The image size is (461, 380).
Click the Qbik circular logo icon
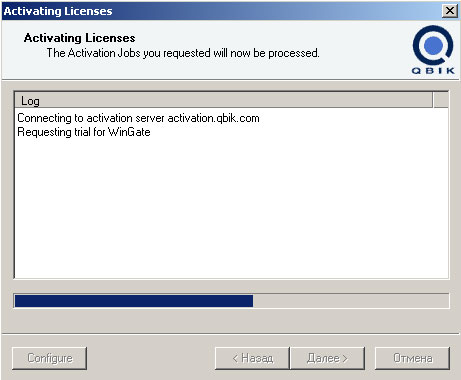tap(433, 45)
